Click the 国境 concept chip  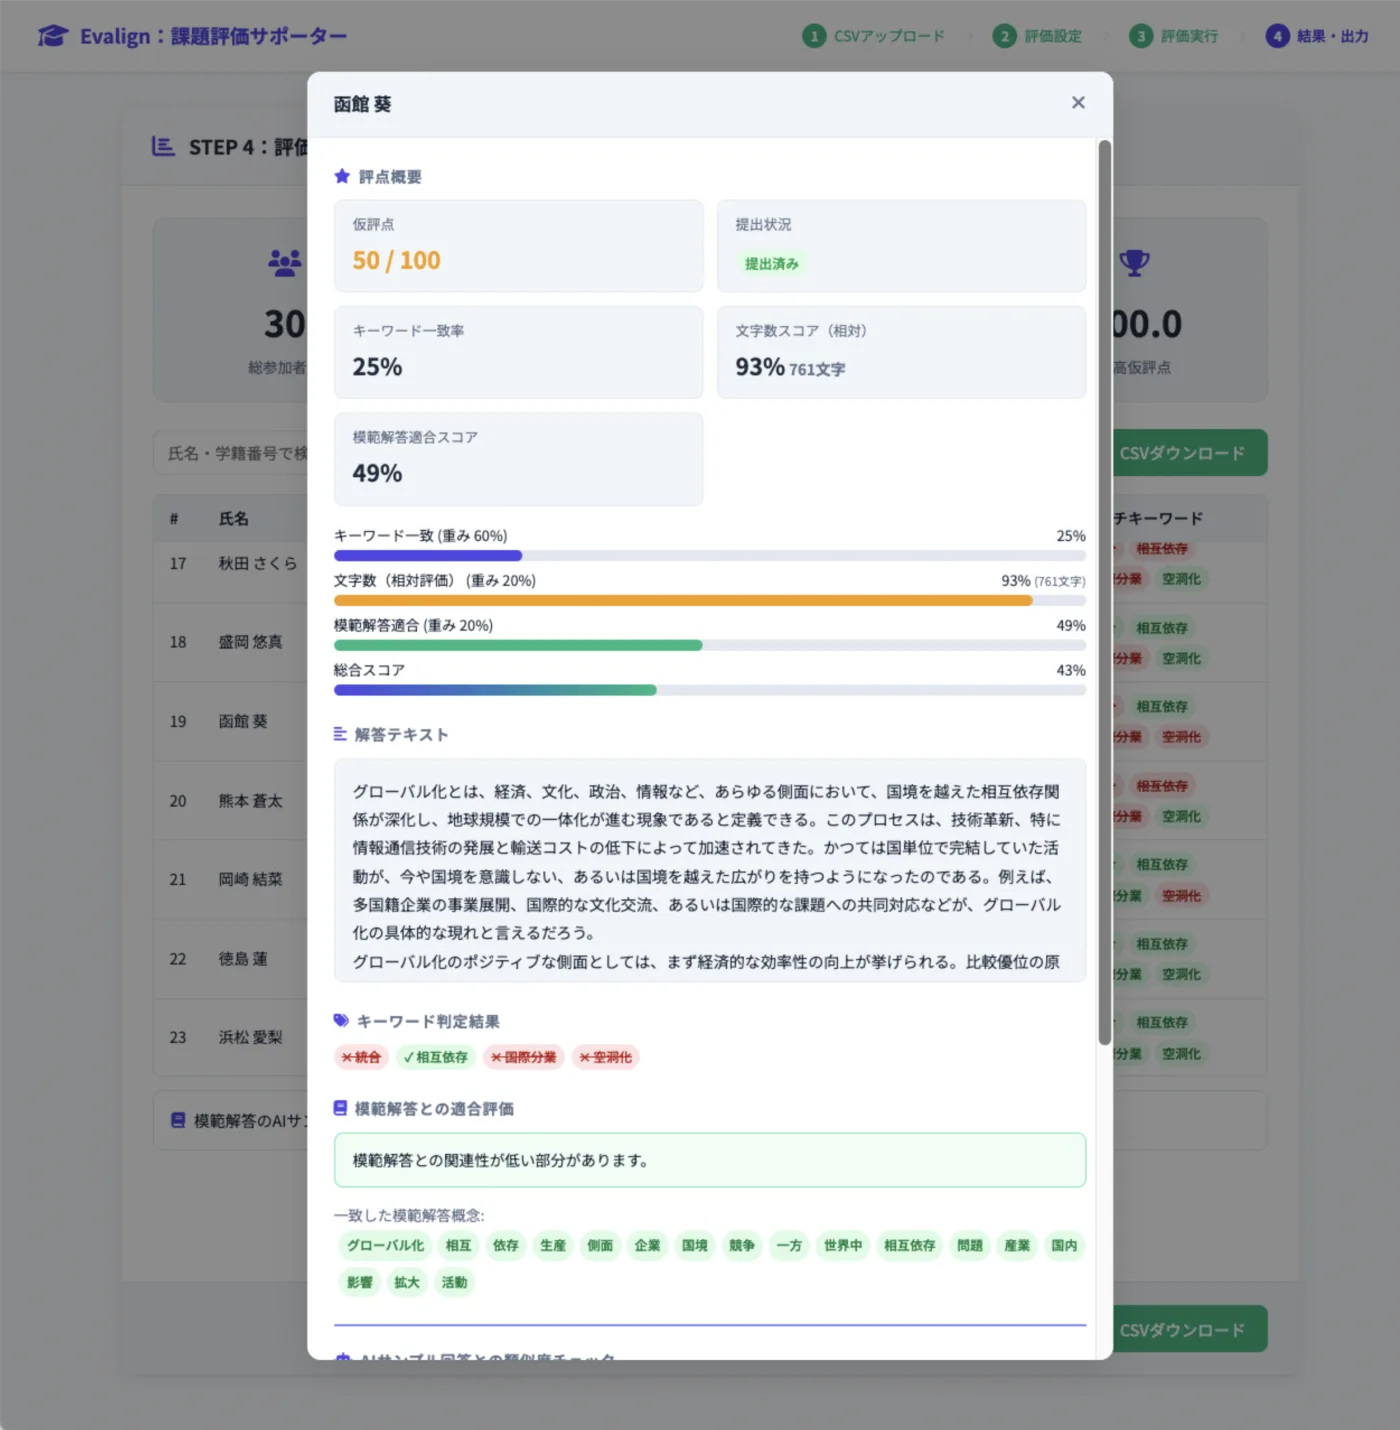click(x=695, y=1246)
